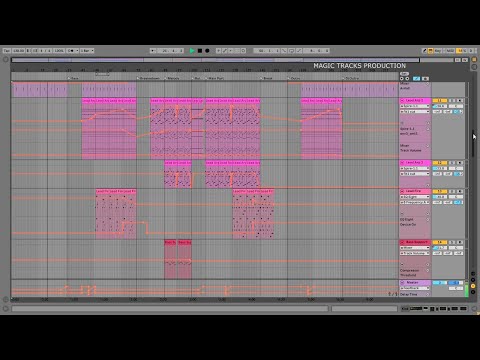Start playback with the green Play button

coord(192,51)
